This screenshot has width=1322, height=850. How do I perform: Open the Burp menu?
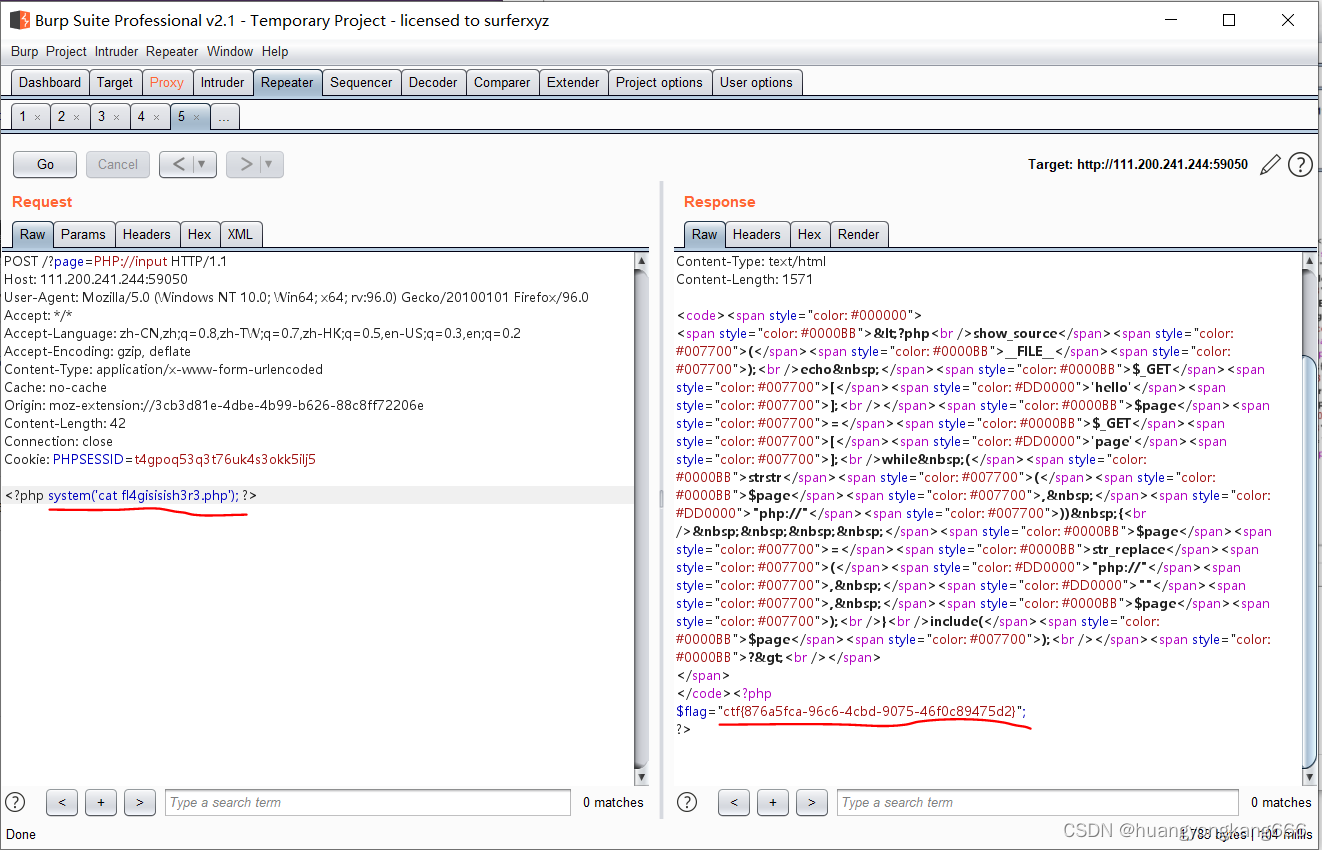coord(25,51)
